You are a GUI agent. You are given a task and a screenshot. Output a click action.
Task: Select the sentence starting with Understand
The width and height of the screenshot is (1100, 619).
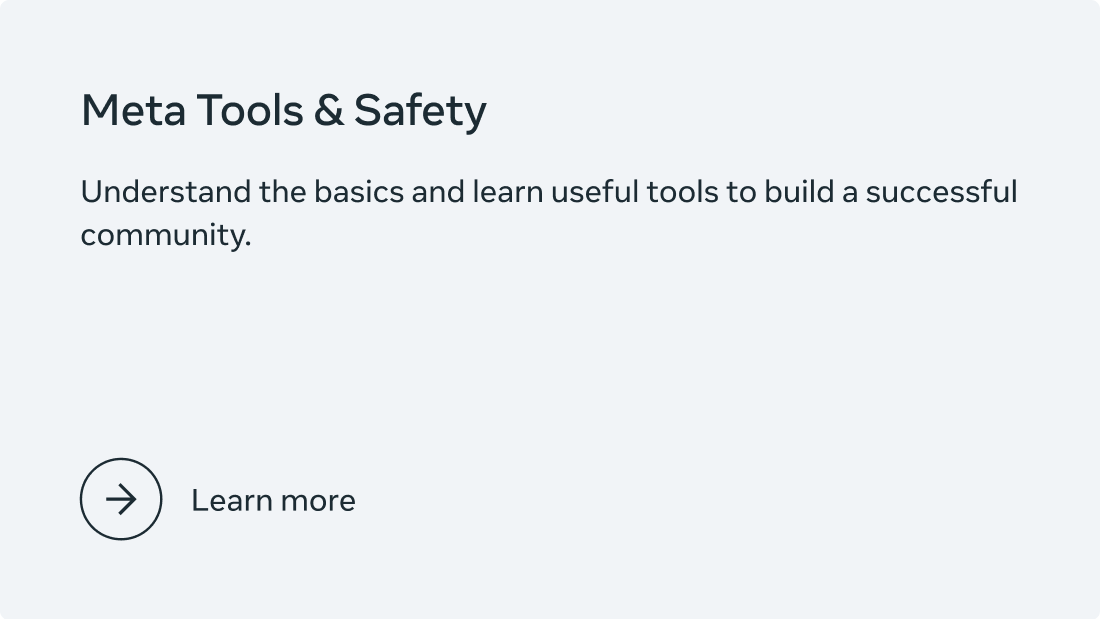click(x=549, y=191)
